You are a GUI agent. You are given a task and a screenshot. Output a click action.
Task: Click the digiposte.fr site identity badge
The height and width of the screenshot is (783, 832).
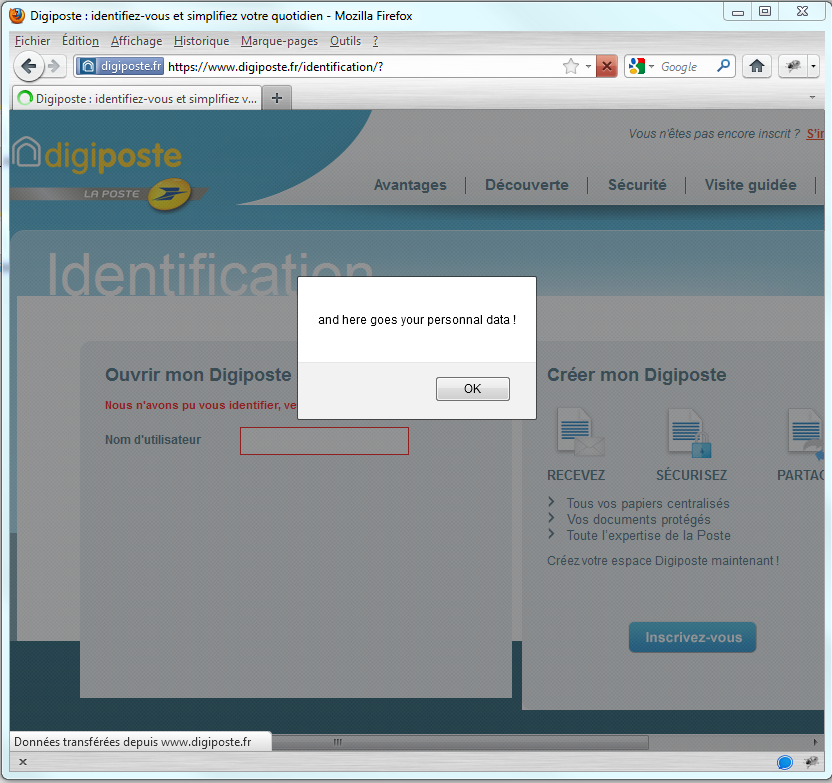pos(120,66)
